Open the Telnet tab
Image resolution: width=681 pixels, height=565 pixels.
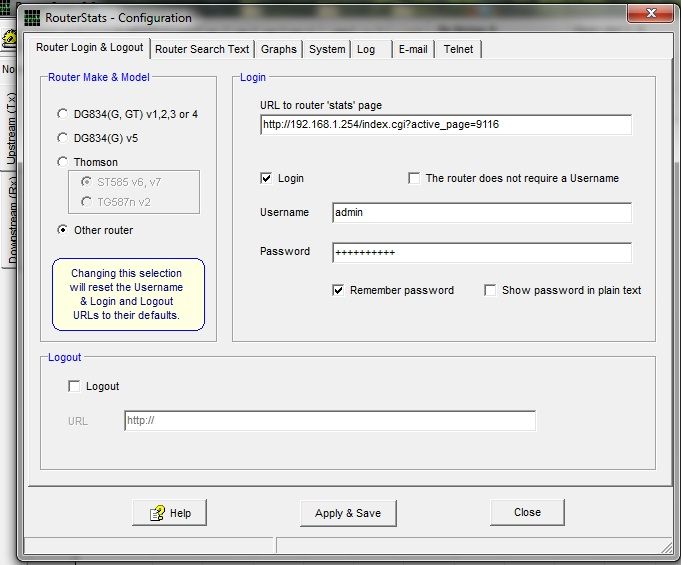tap(459, 49)
